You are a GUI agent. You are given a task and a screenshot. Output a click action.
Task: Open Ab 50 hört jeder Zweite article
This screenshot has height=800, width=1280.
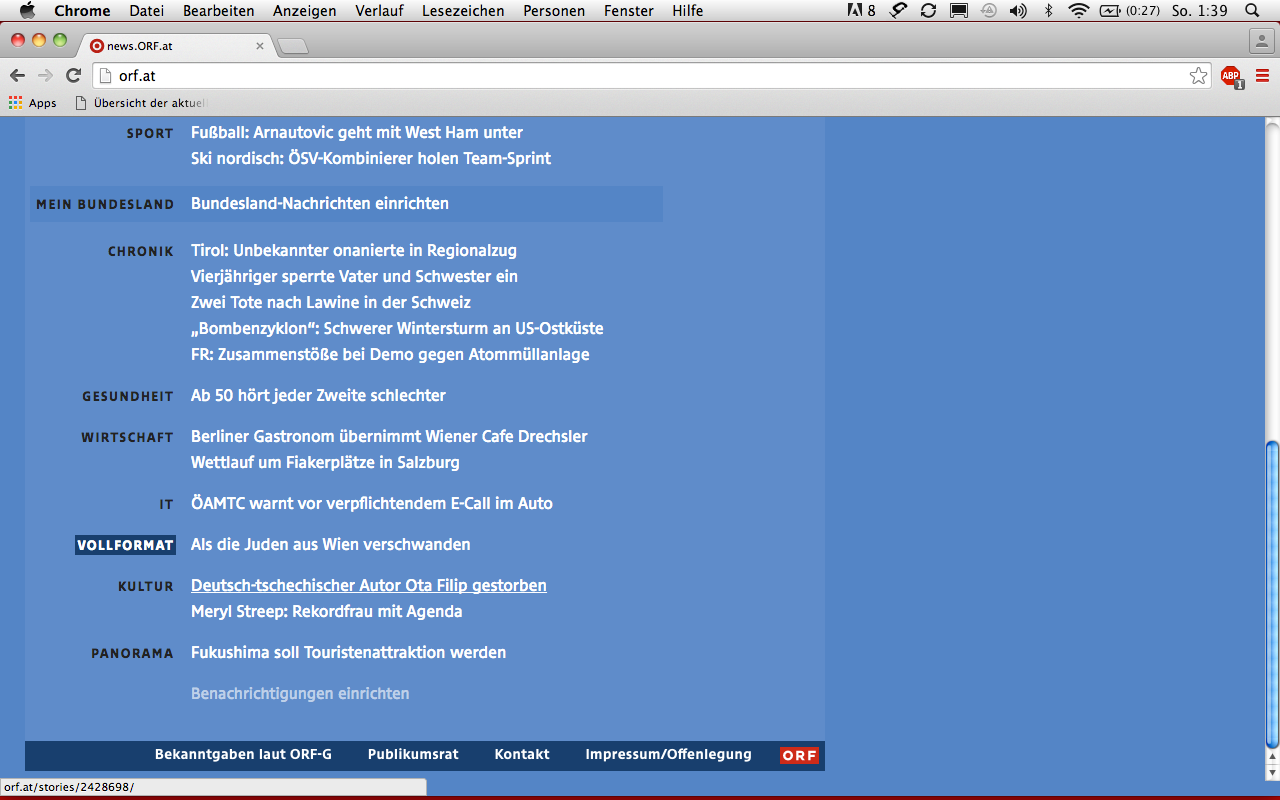coord(318,395)
